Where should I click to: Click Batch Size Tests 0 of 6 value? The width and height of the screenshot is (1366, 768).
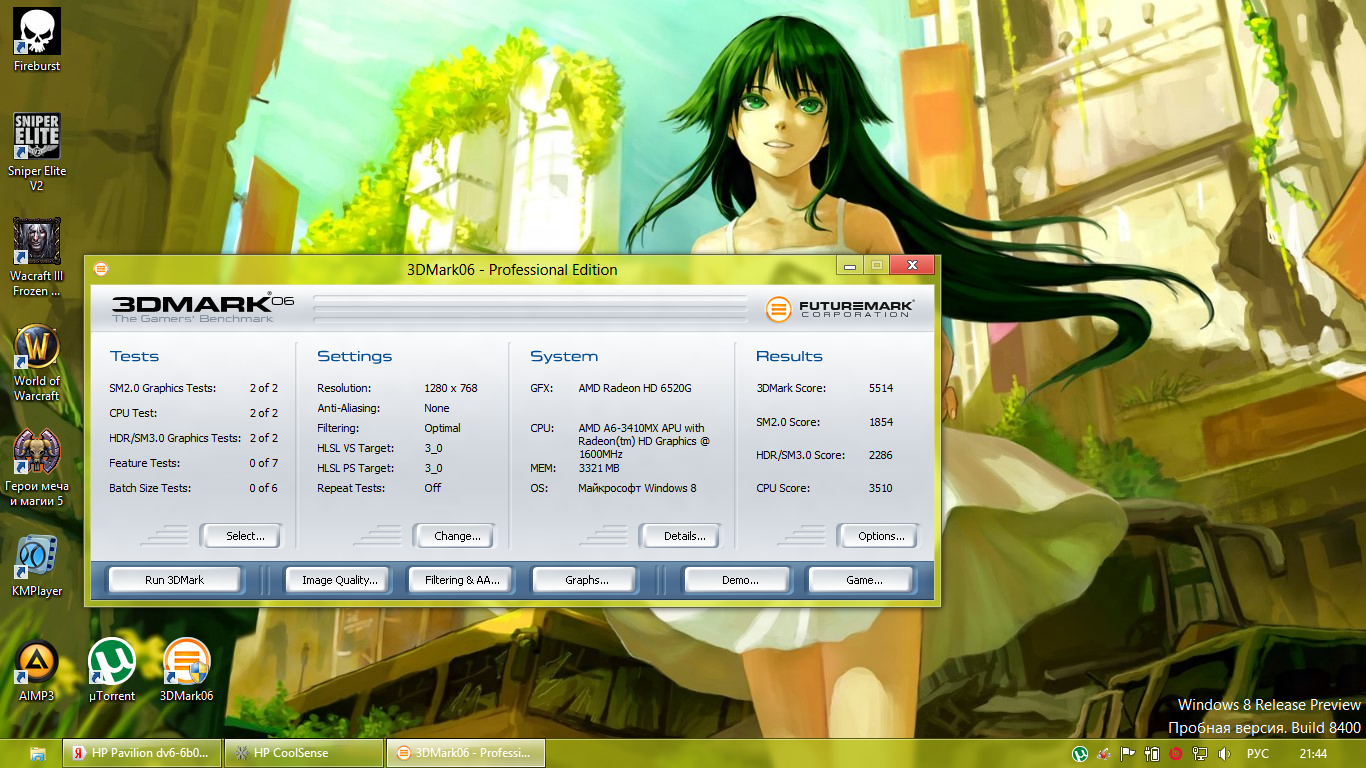click(x=264, y=488)
